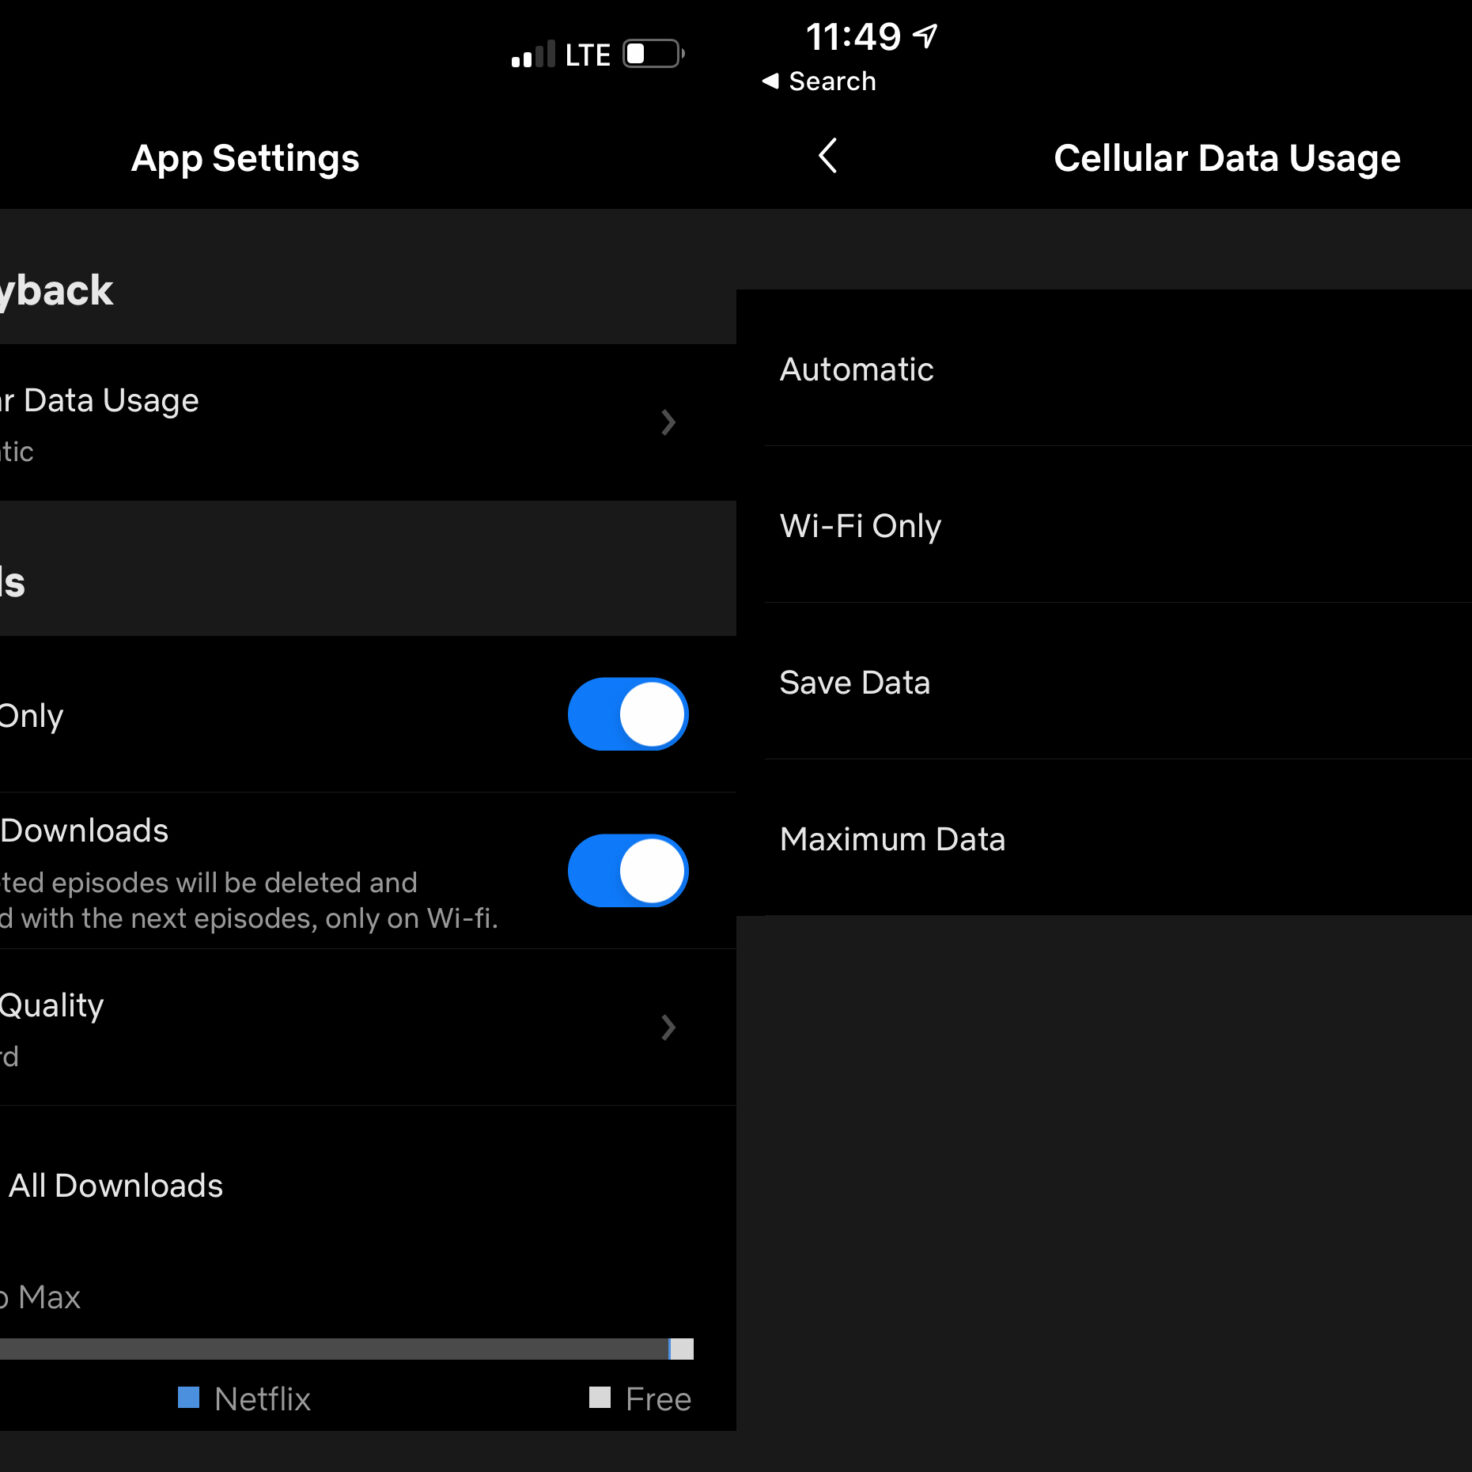Tap the Search back-to-app link
This screenshot has width=1472, height=1472.
(x=819, y=81)
